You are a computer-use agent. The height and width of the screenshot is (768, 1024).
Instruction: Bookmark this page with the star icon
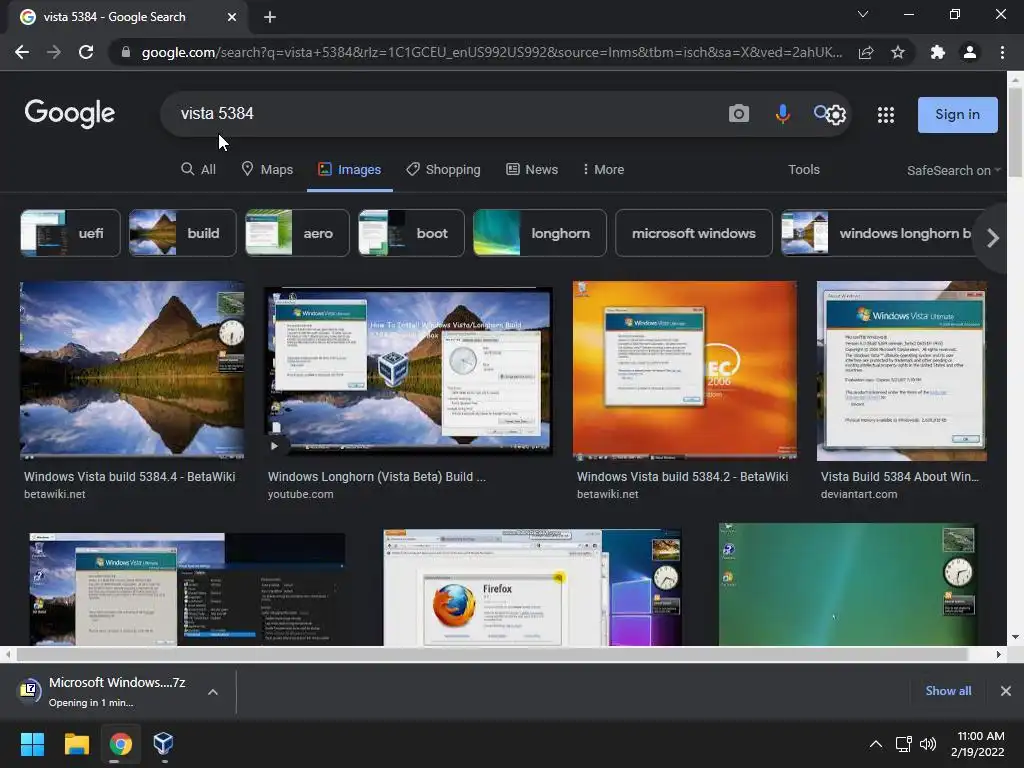pos(898,52)
